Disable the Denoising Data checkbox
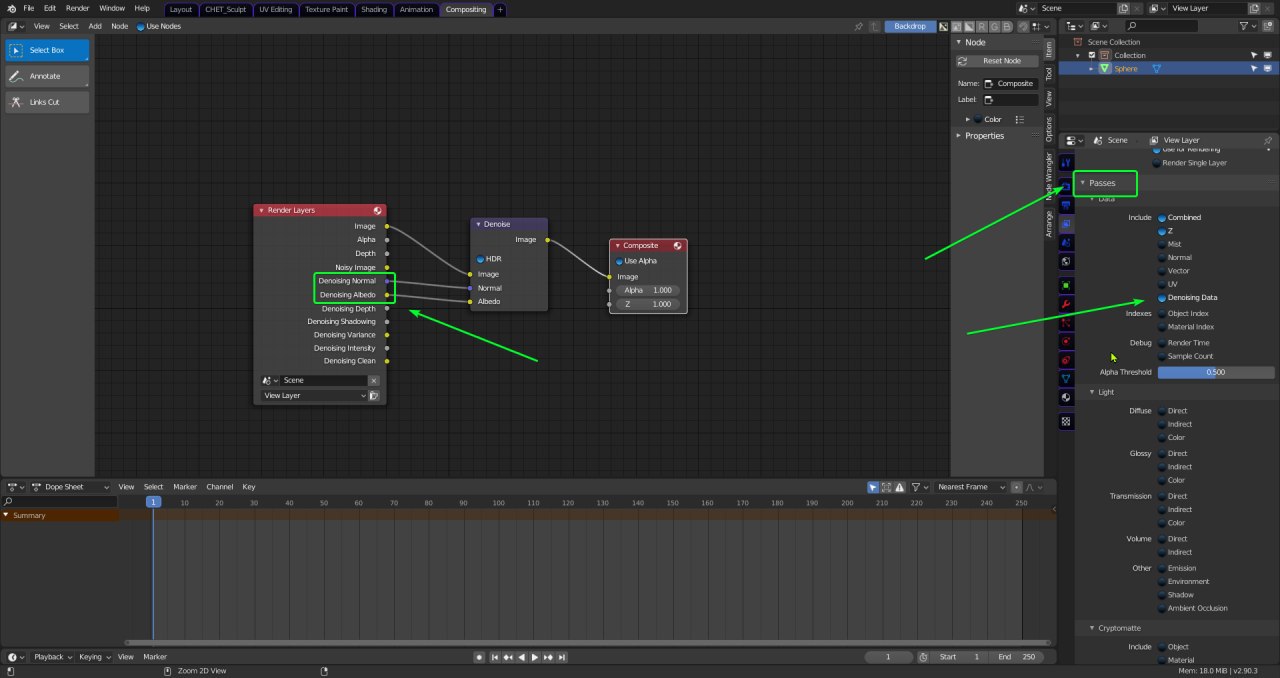Screen dimensions: 1280x678 (x=1163, y=298)
